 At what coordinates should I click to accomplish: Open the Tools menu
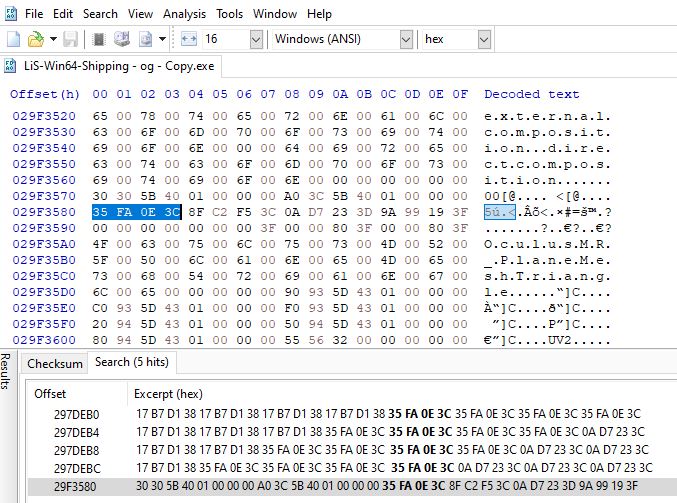coord(230,14)
